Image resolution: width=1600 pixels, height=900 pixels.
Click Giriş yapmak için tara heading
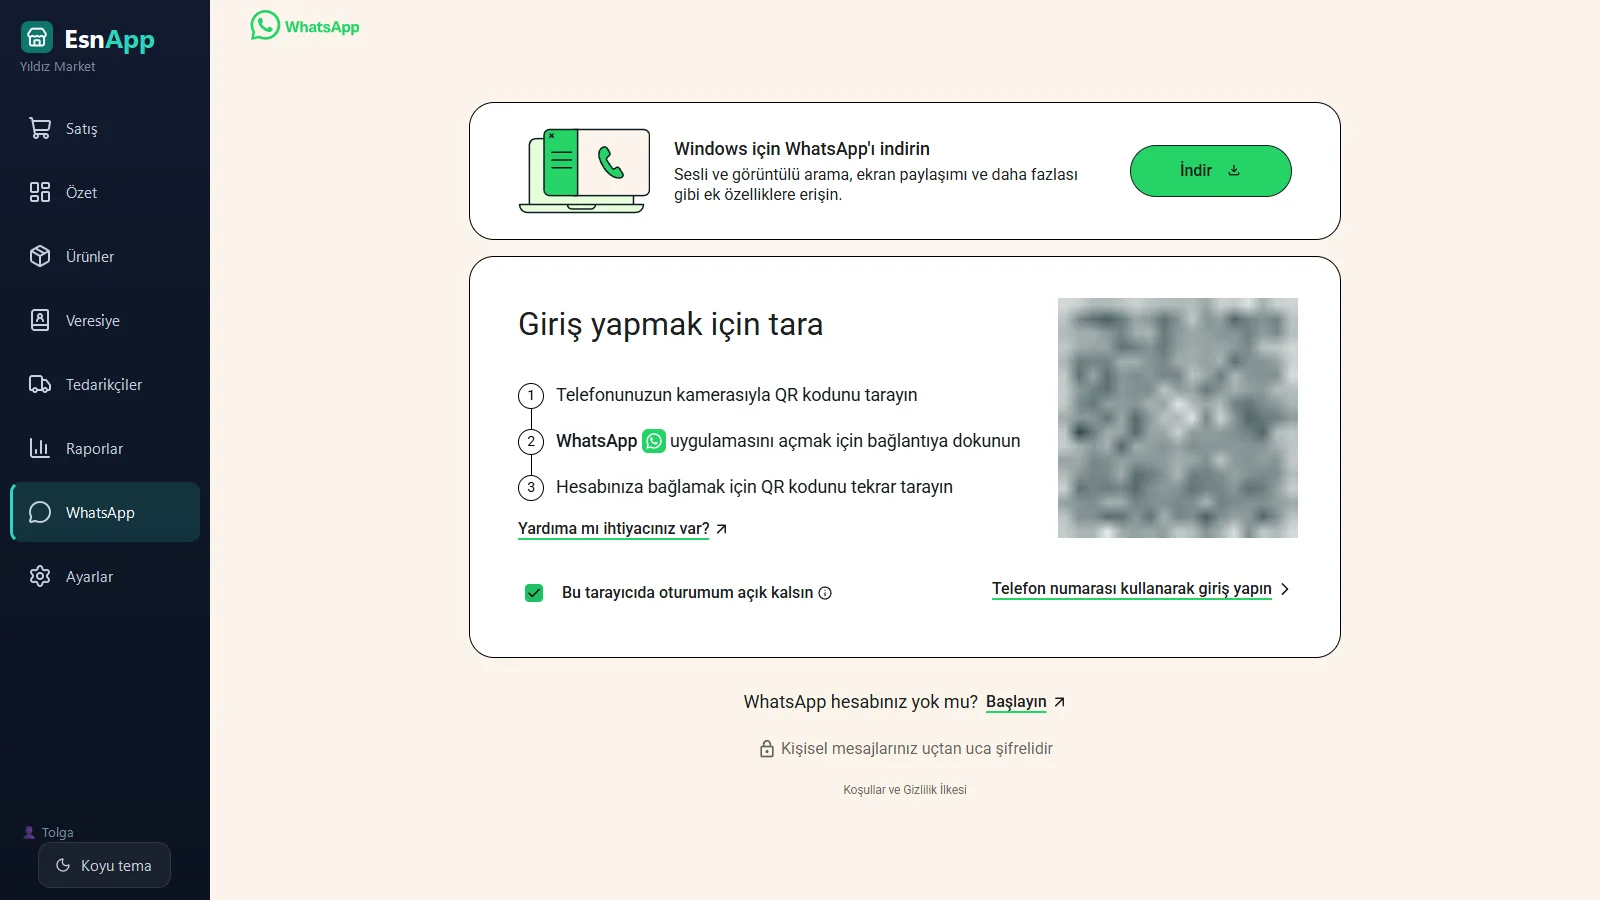[x=670, y=324]
